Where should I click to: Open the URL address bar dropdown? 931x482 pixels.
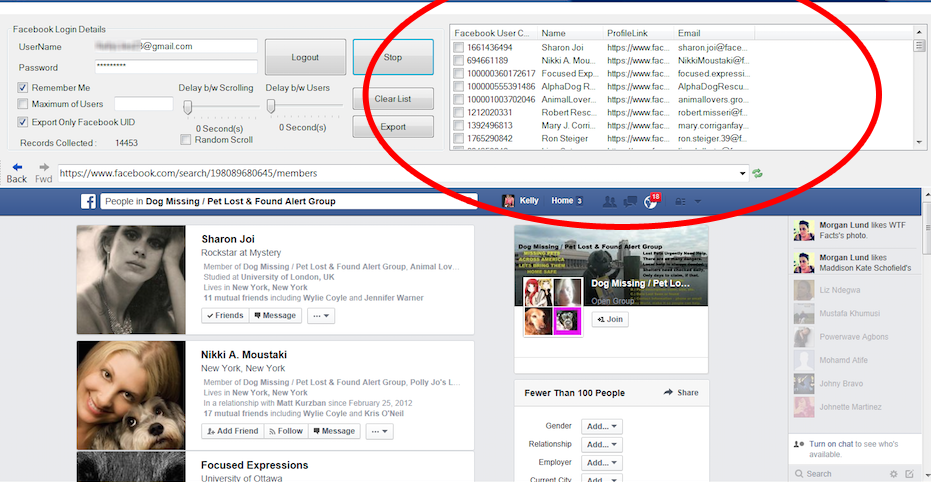click(743, 173)
